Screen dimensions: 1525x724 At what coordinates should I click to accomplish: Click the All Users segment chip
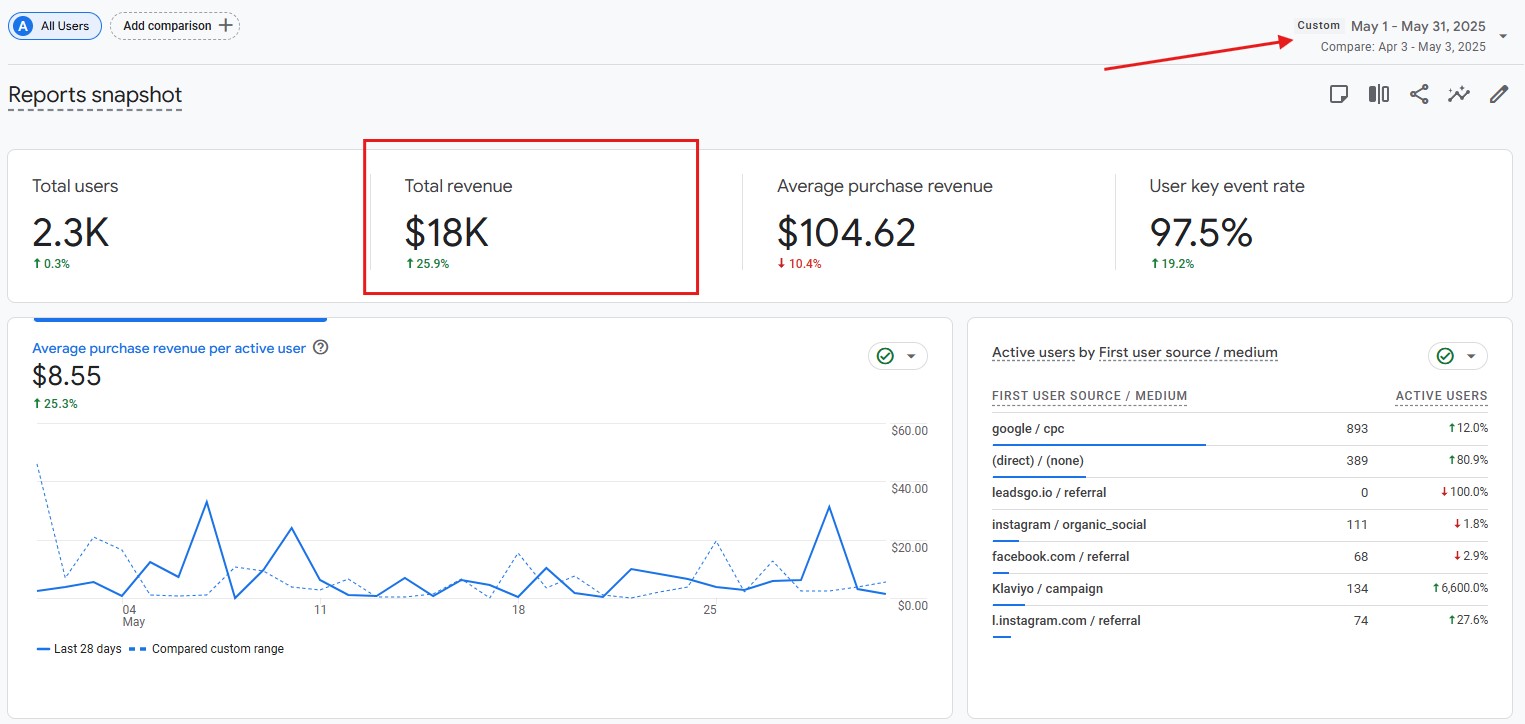point(55,25)
